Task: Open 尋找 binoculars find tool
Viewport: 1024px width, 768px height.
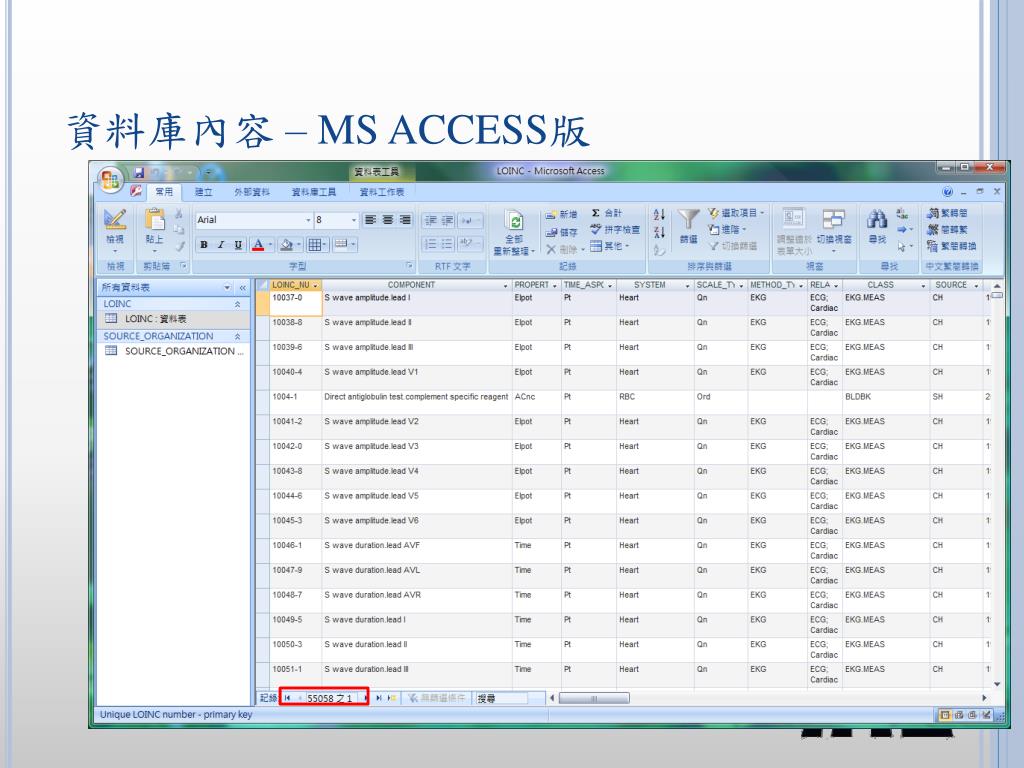Action: [x=877, y=226]
